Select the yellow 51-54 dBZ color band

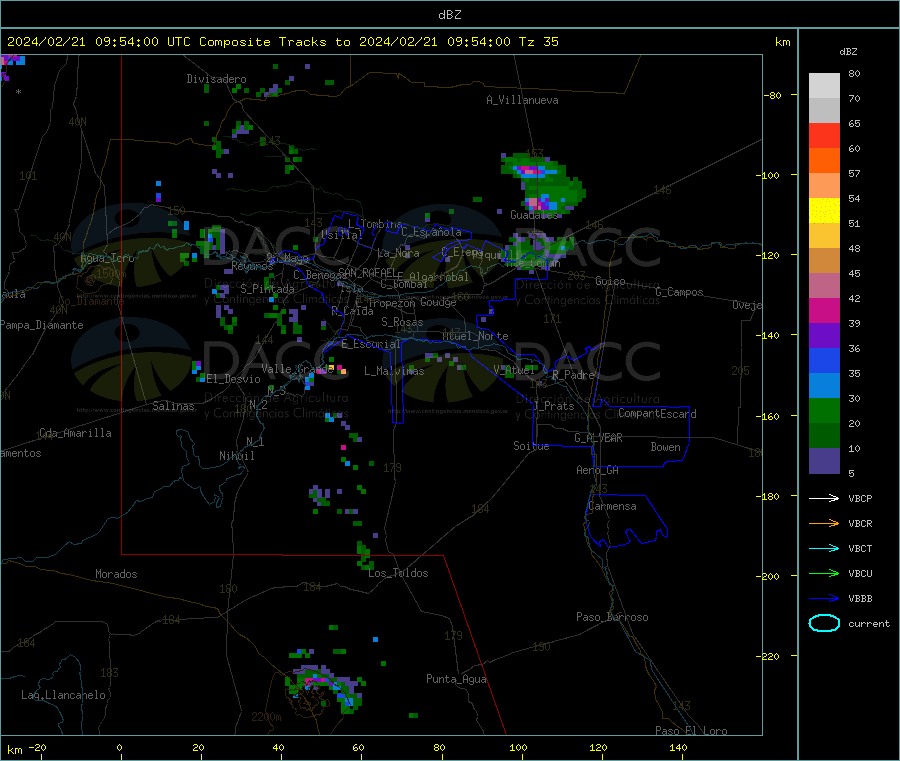point(824,211)
